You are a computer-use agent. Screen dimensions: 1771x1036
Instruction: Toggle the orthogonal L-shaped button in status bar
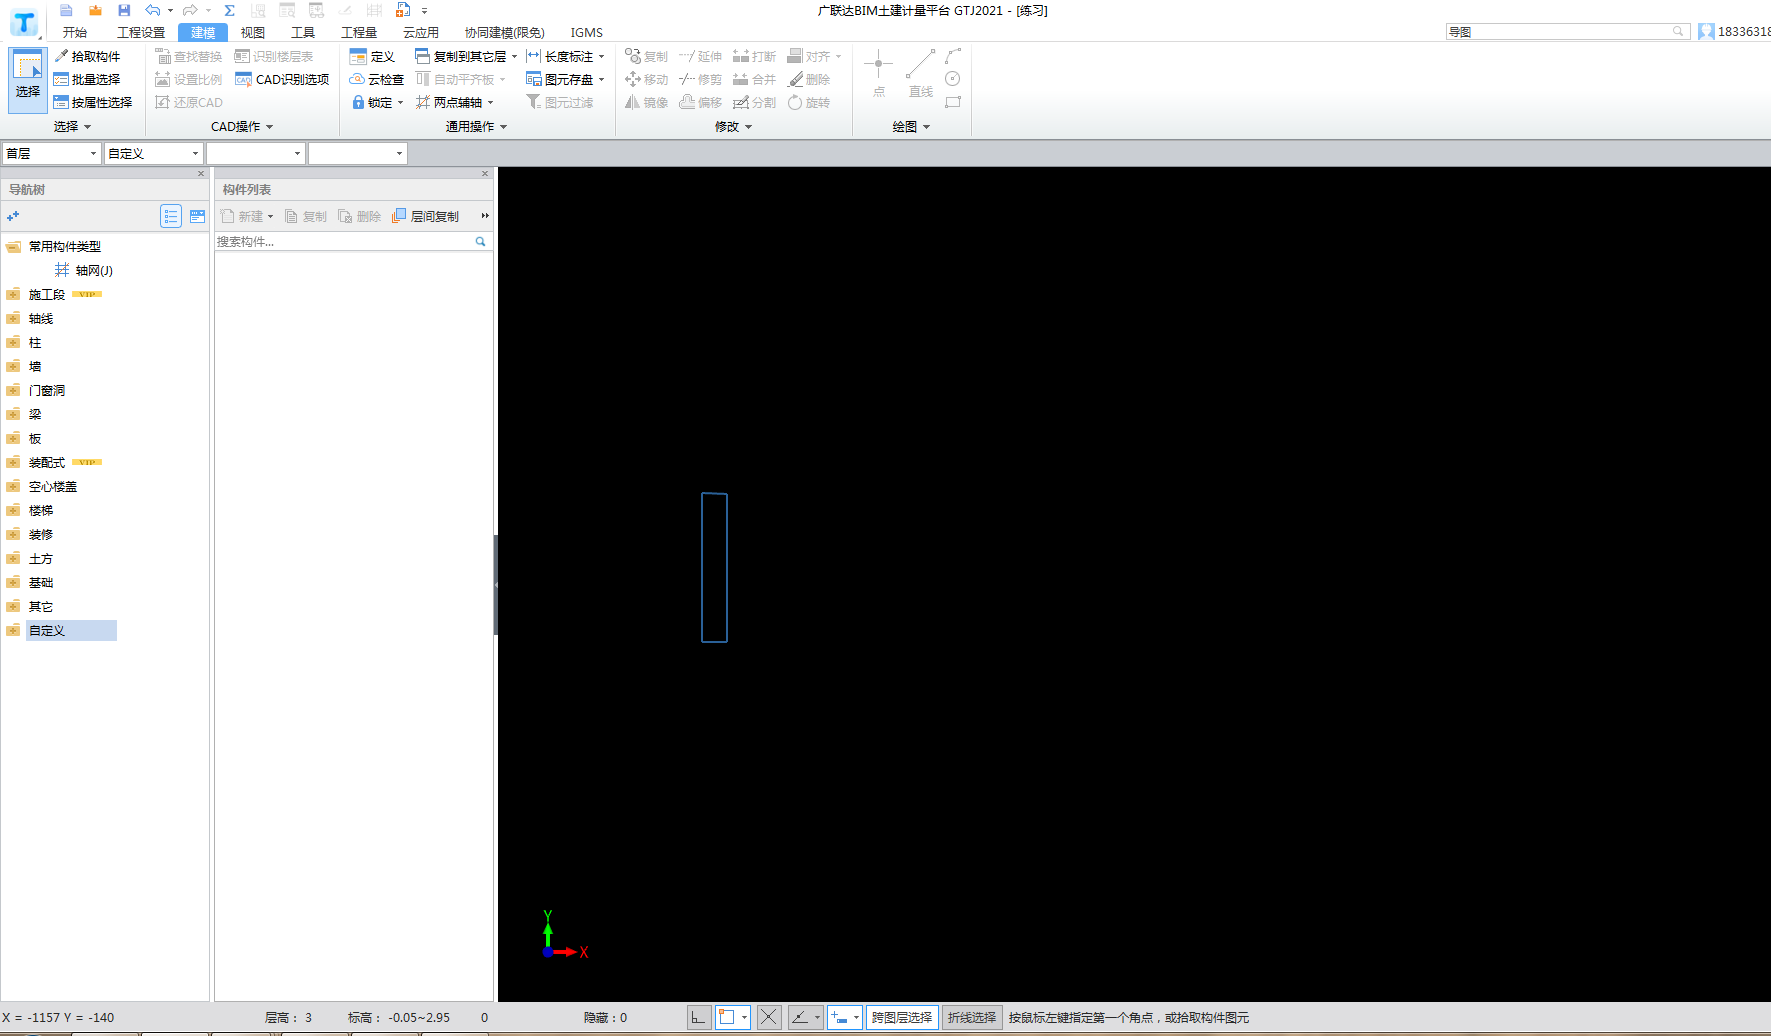[699, 1017]
